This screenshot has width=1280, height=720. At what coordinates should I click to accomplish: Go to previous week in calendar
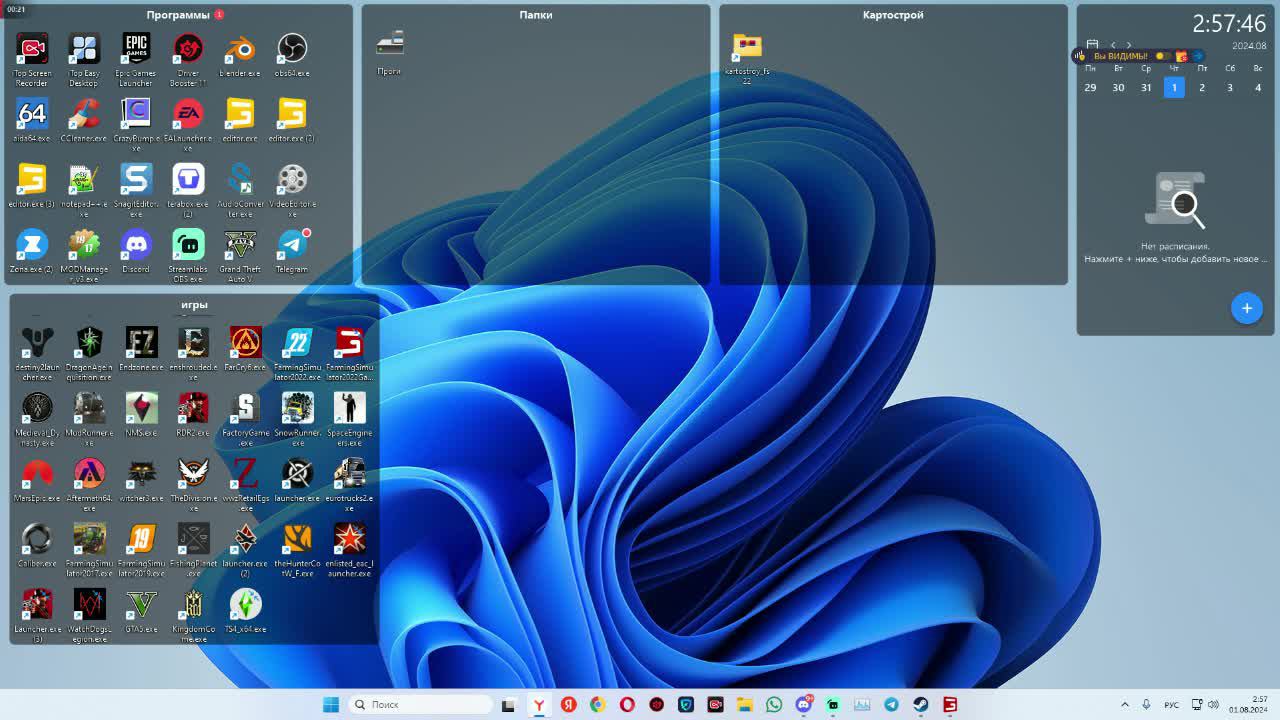coord(1113,45)
